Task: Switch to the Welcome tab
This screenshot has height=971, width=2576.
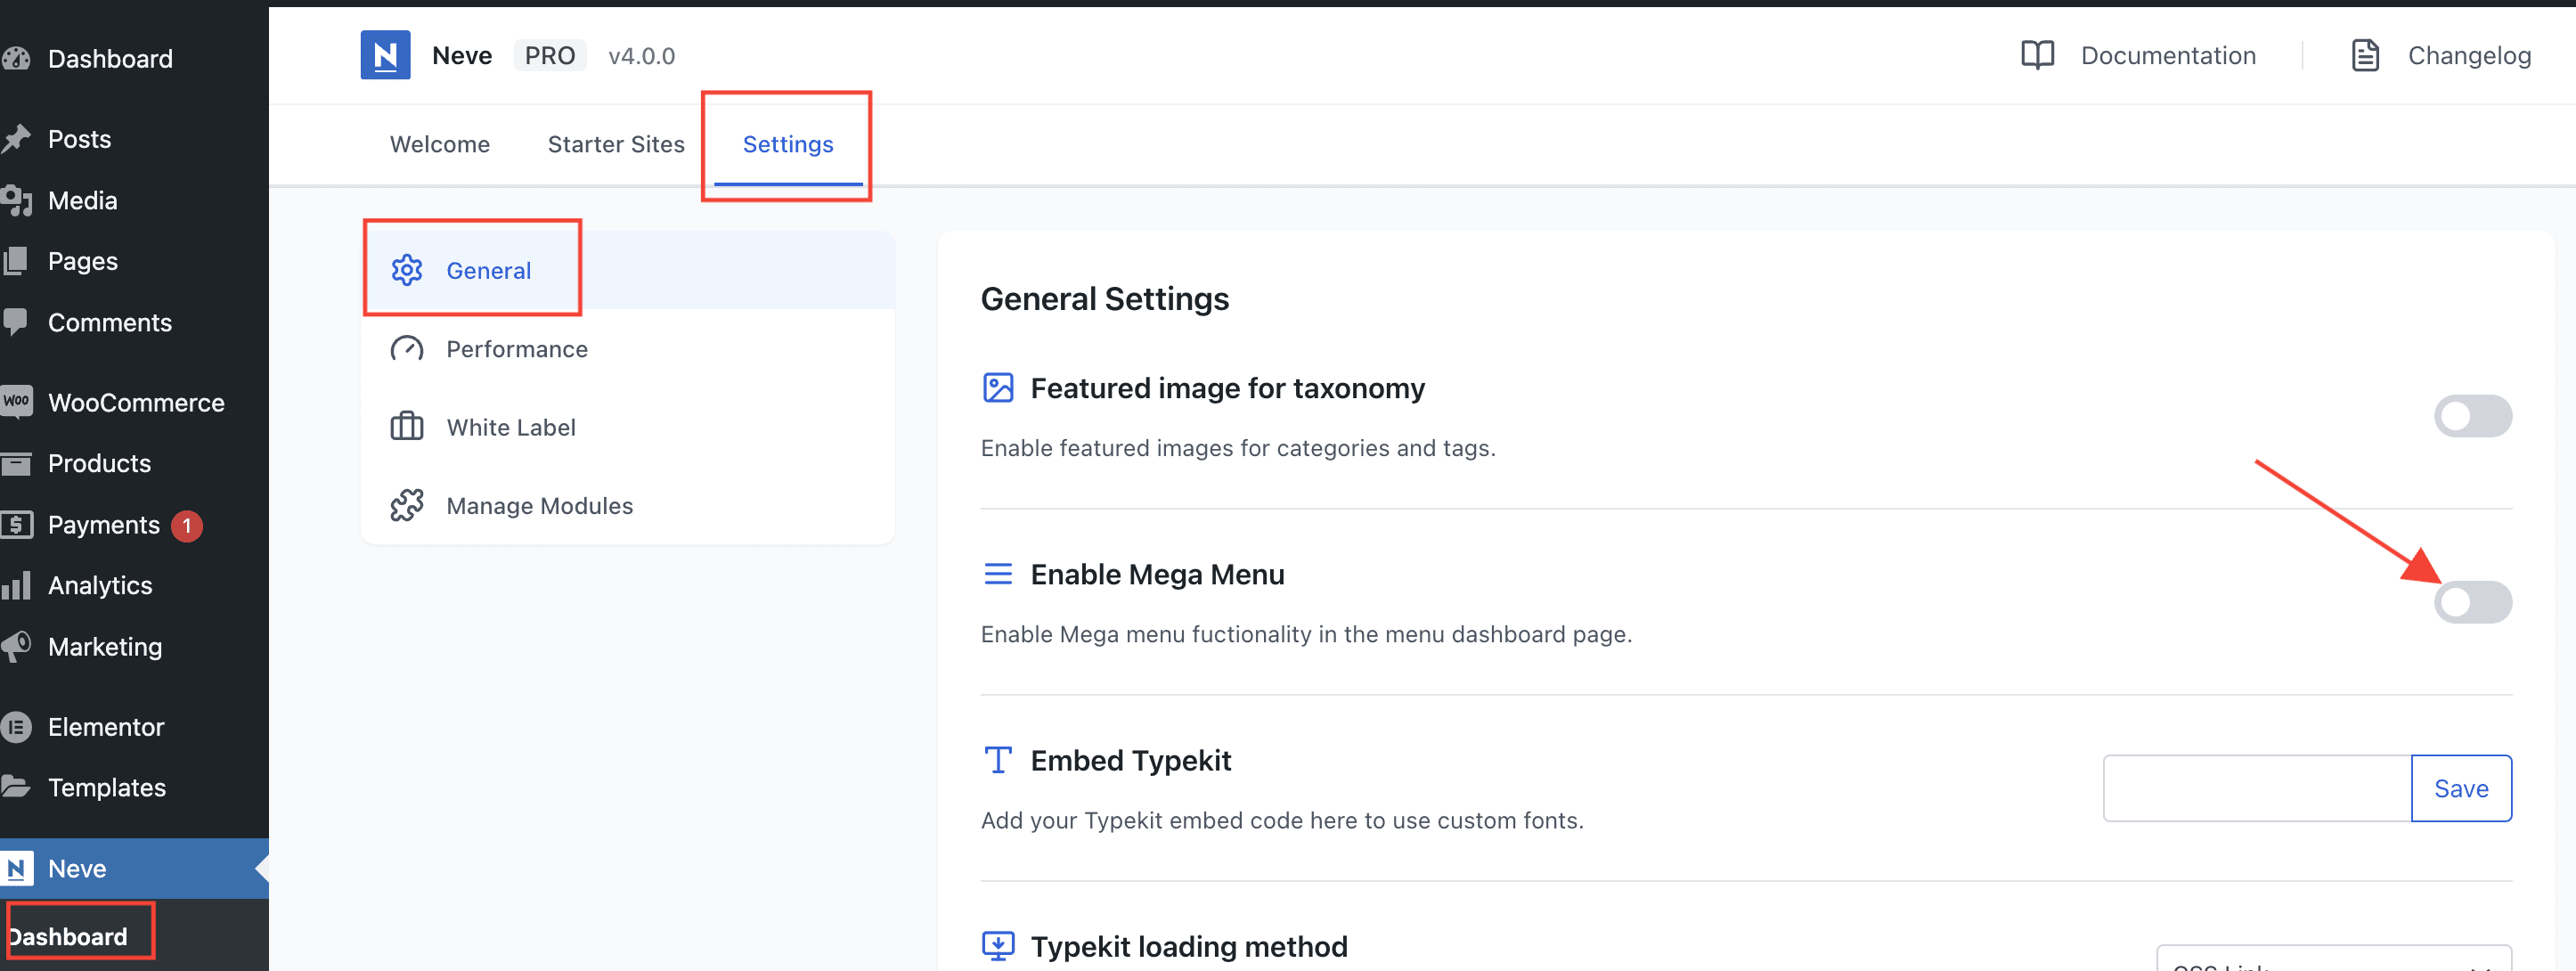Action: coord(440,144)
